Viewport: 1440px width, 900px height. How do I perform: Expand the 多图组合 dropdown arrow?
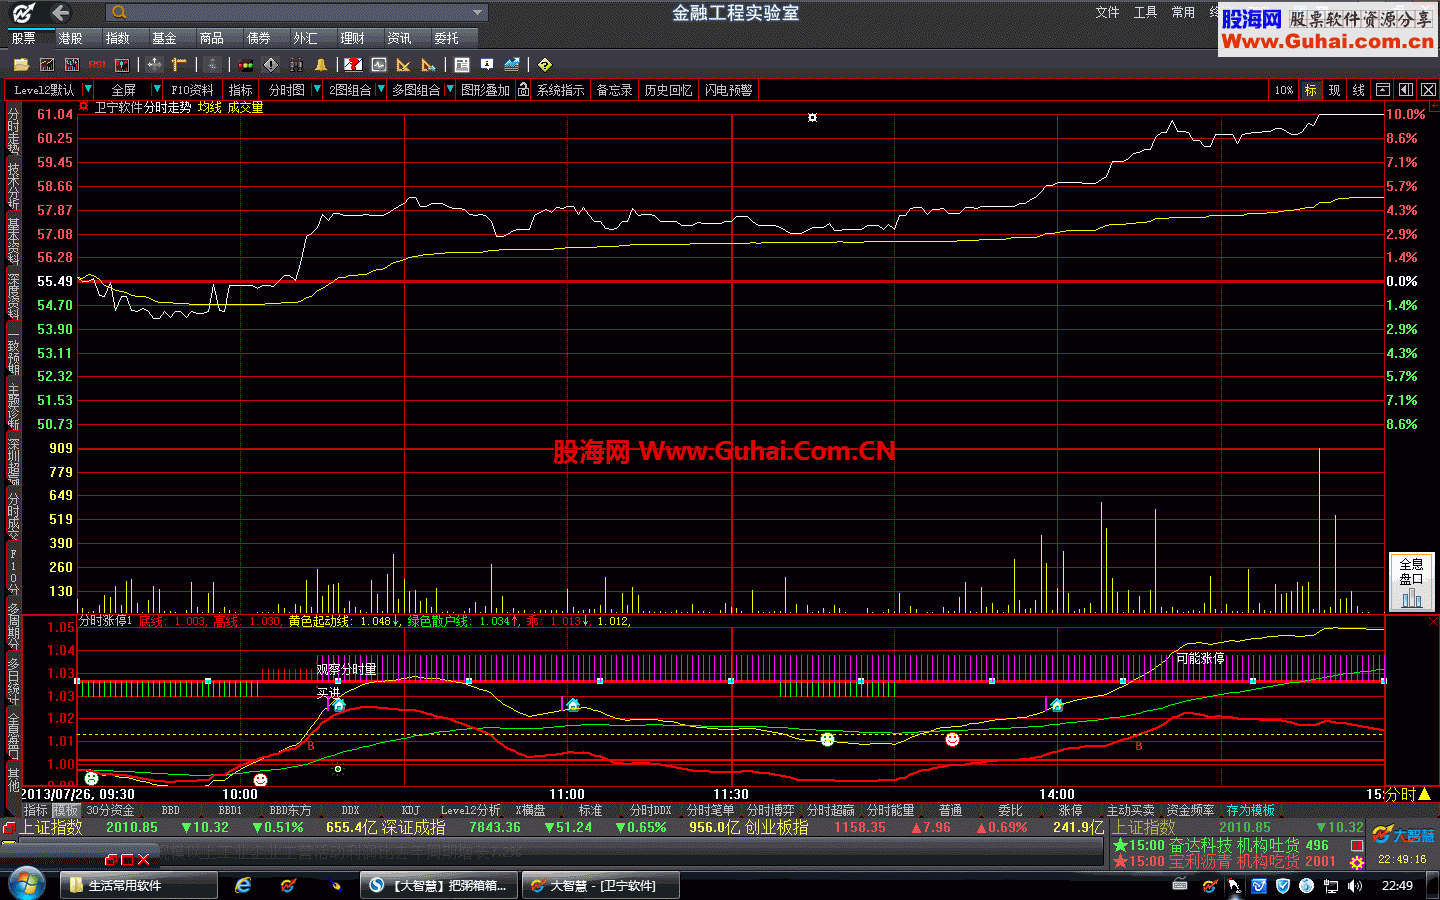click(449, 90)
